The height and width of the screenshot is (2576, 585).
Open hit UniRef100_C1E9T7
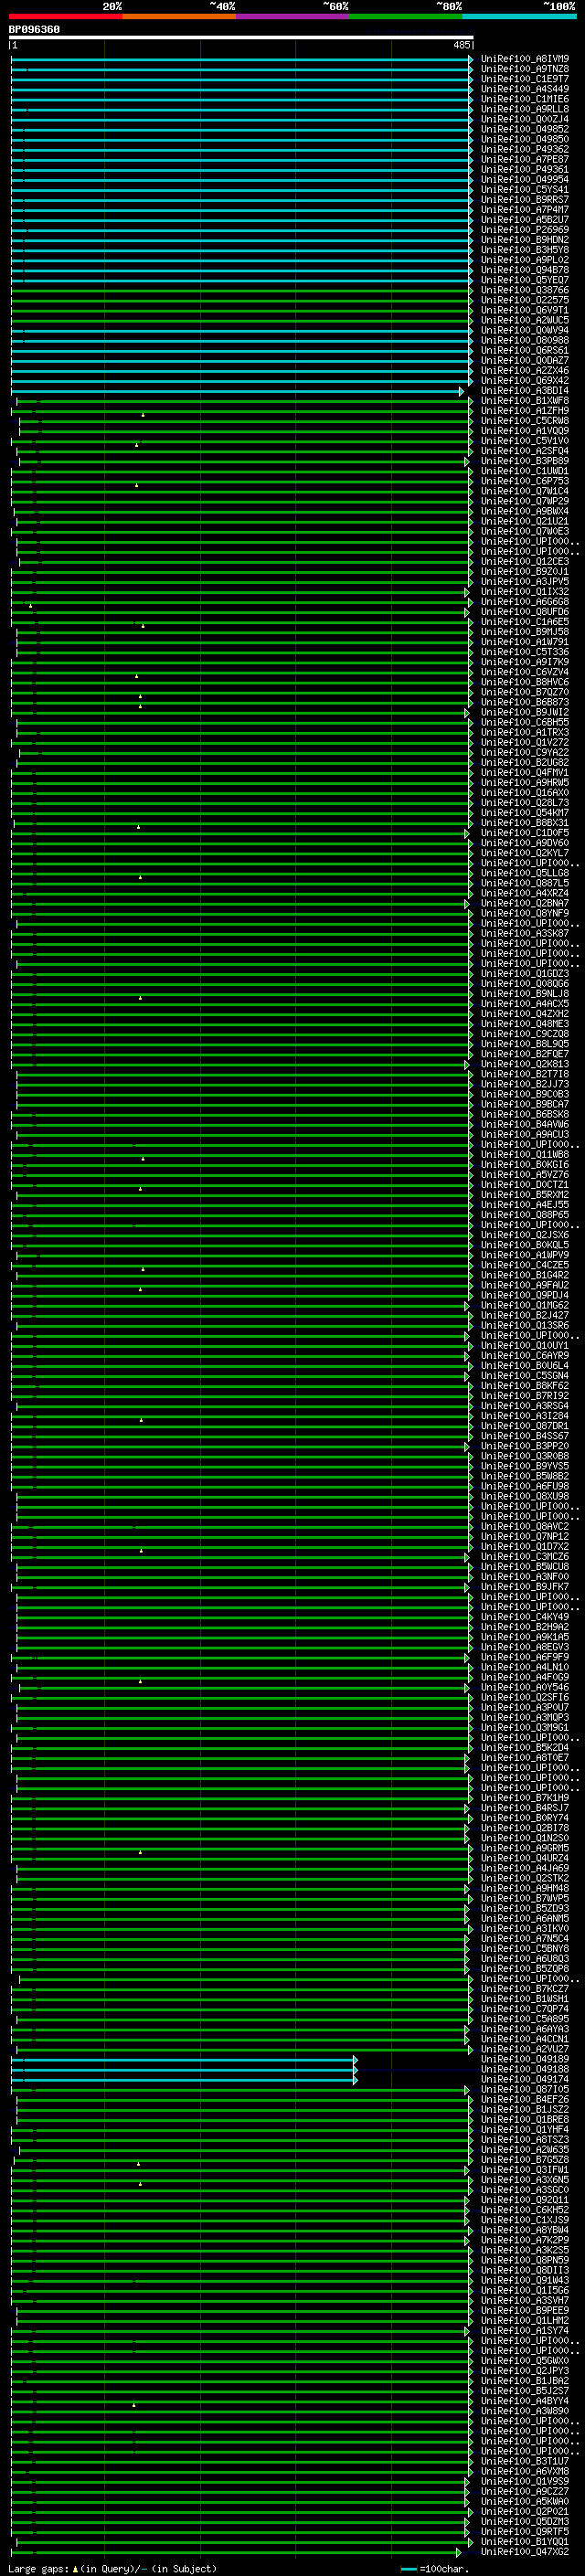coord(525,79)
